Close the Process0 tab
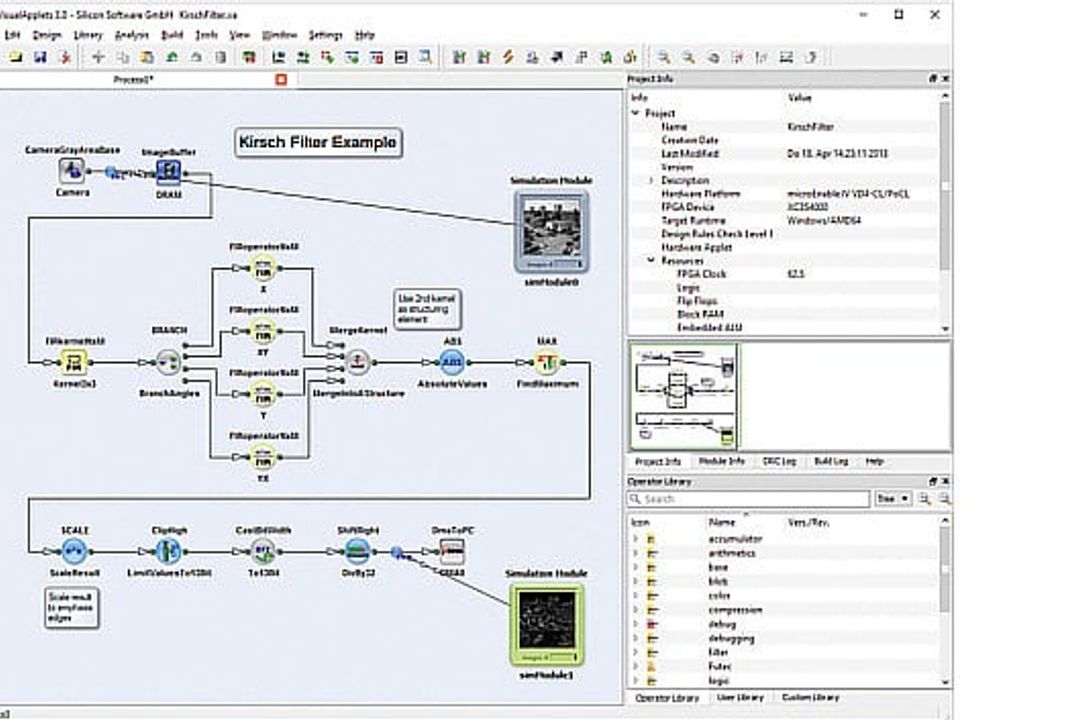Screen dimensions: 1080x720 tap(281, 80)
